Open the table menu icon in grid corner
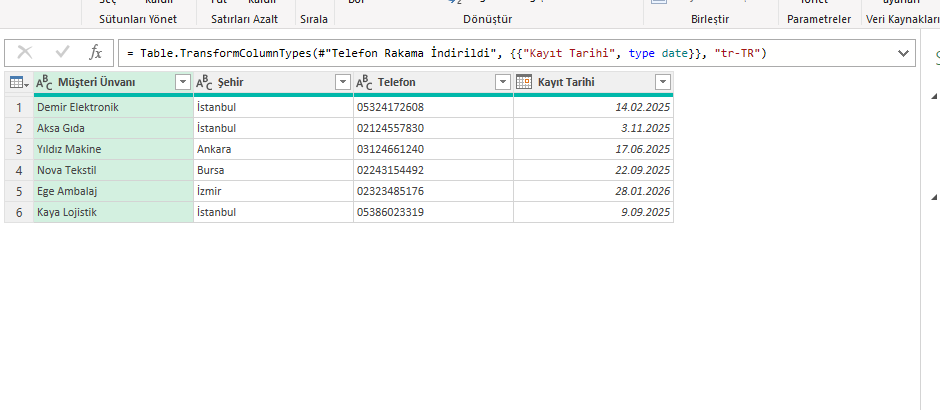 [19, 83]
